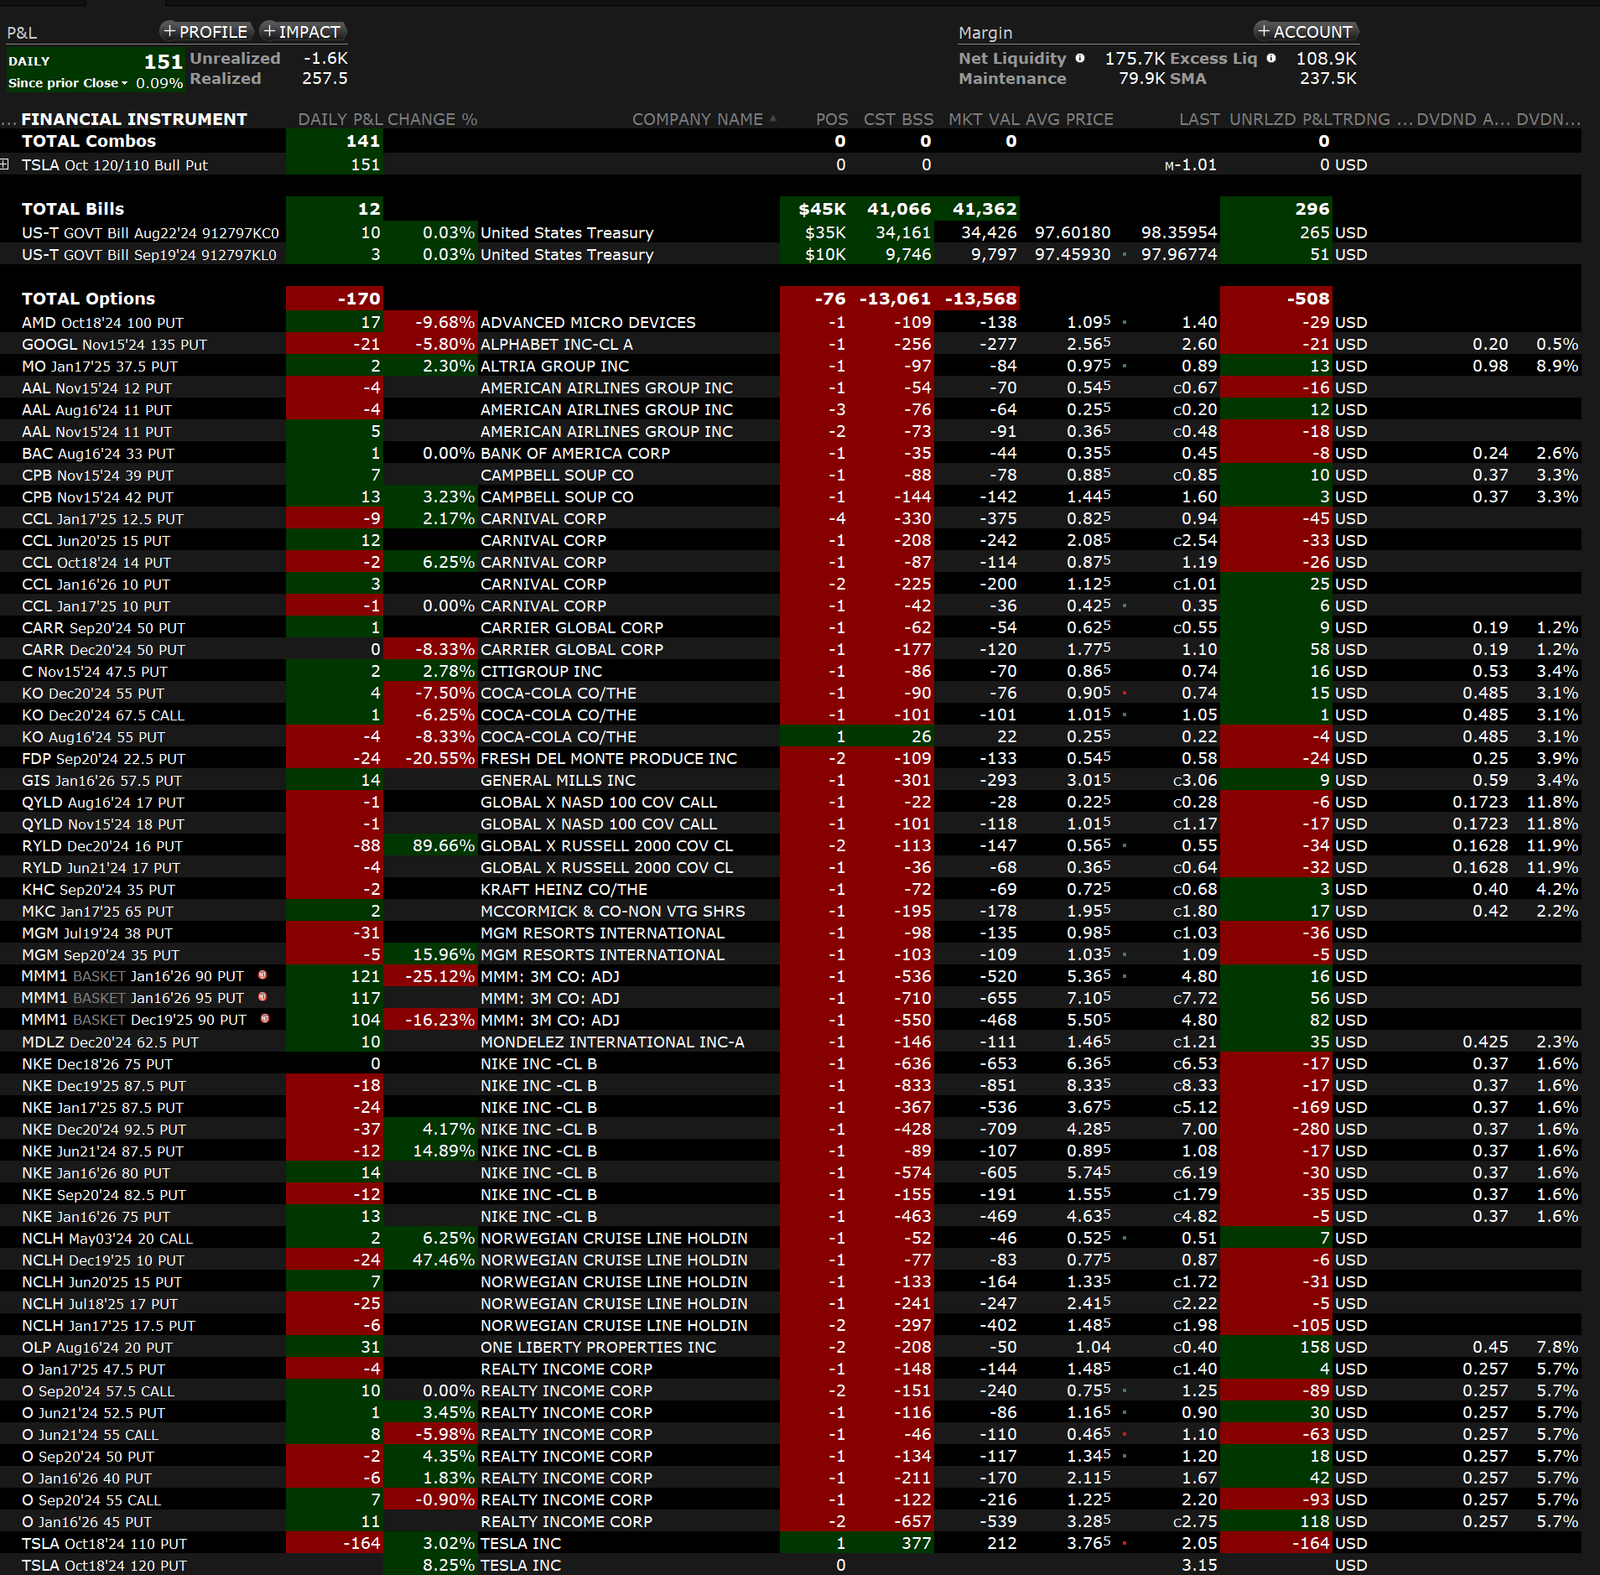
Task: Click the red badge on MMM1 Jan16'26 90 PUT
Action: click(263, 975)
